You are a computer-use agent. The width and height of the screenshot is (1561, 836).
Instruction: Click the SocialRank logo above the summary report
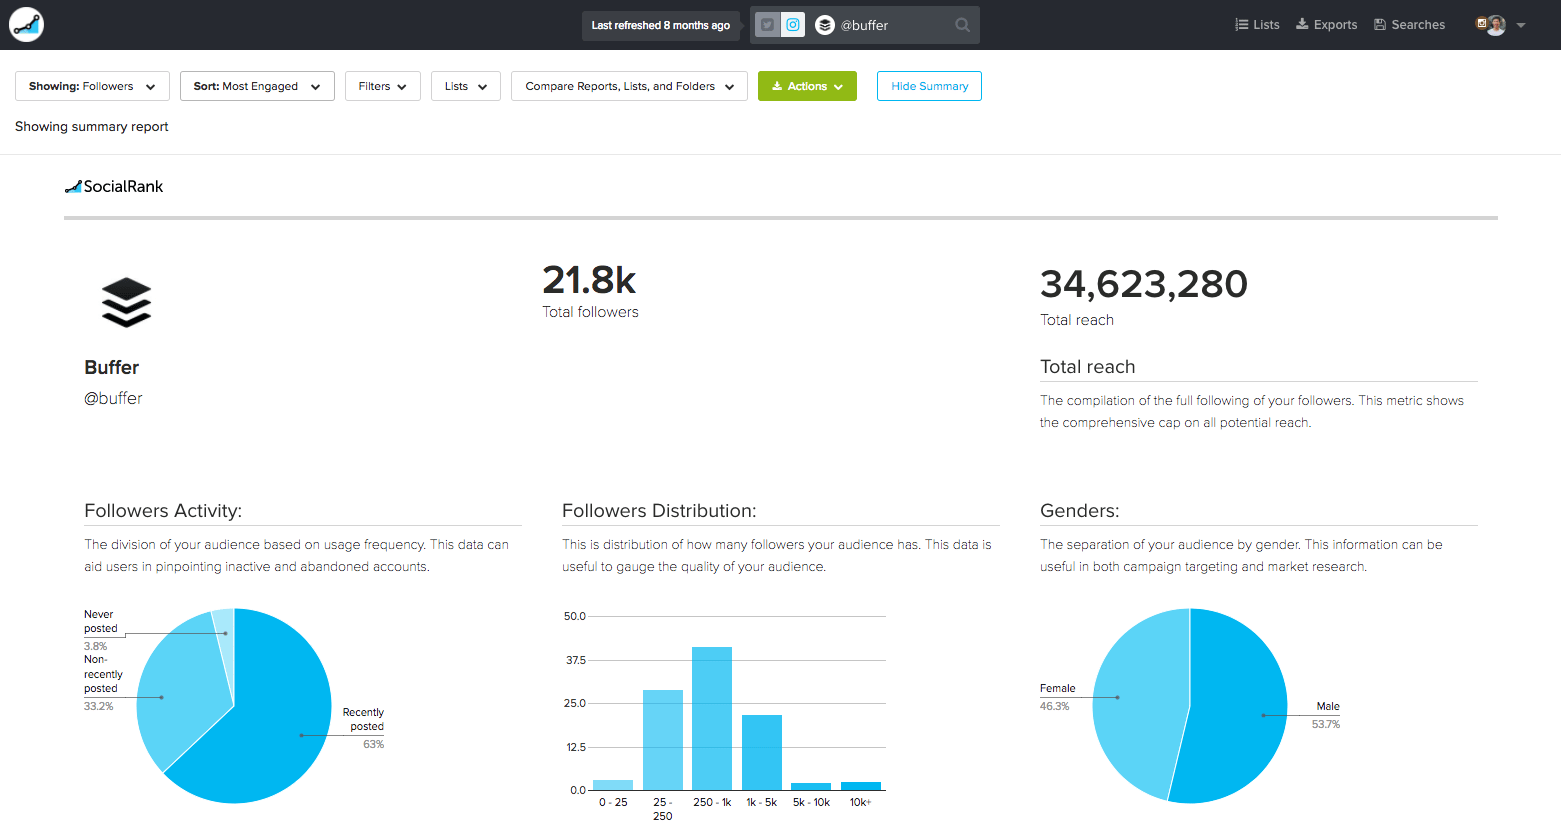(x=113, y=186)
